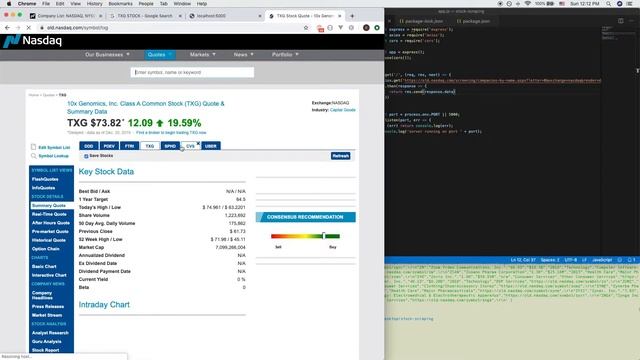Go back using Chrome's back arrow
The width and height of the screenshot is (640, 360).
pos(7,28)
